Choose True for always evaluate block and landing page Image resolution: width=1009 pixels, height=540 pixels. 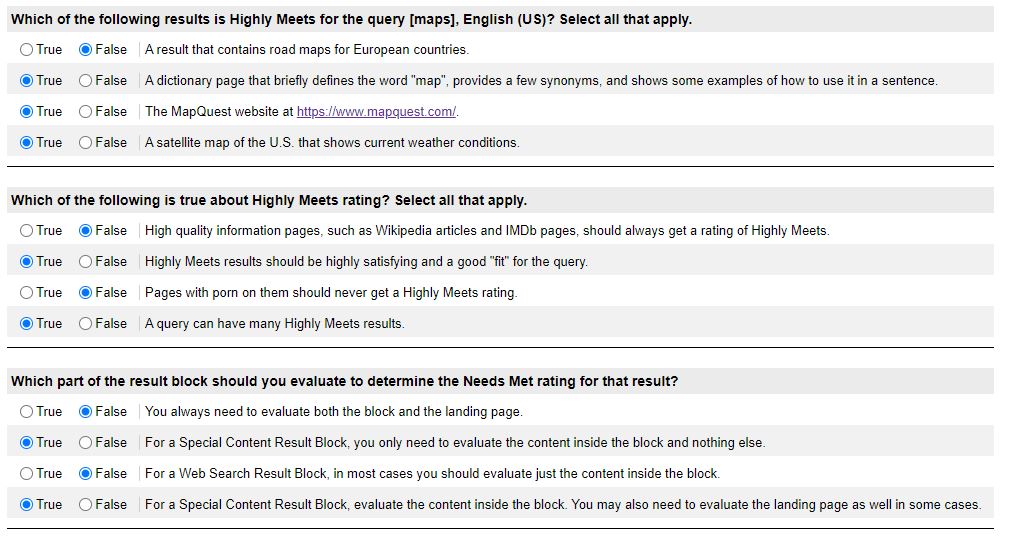tap(26, 411)
